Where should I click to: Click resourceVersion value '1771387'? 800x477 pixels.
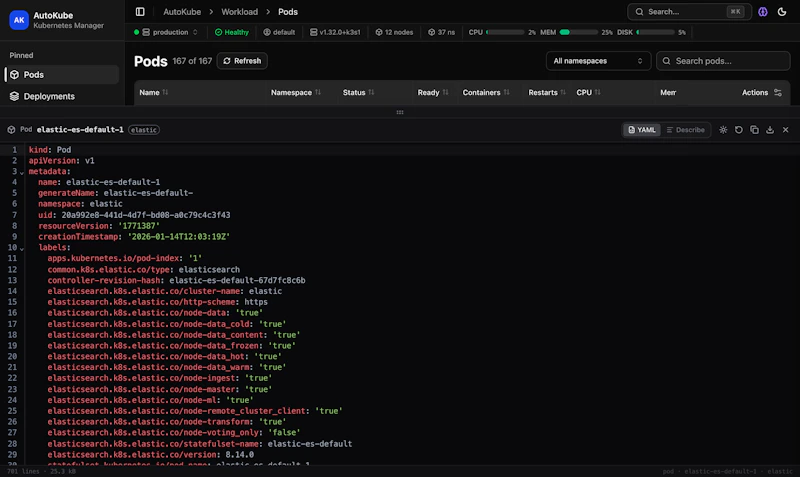[x=139, y=225]
